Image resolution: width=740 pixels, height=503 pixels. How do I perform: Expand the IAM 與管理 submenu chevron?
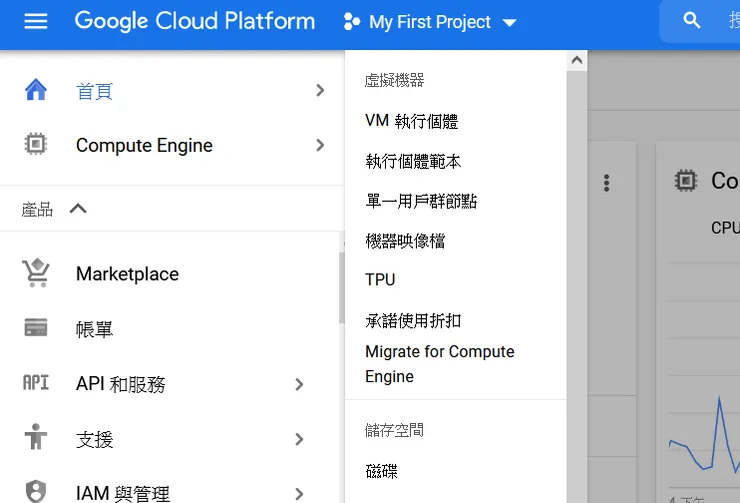click(x=299, y=494)
